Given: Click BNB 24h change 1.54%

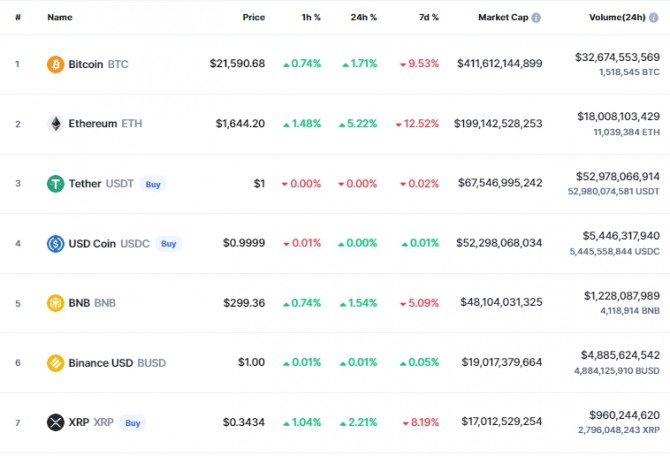Looking at the screenshot, I should pyautogui.click(x=358, y=303).
